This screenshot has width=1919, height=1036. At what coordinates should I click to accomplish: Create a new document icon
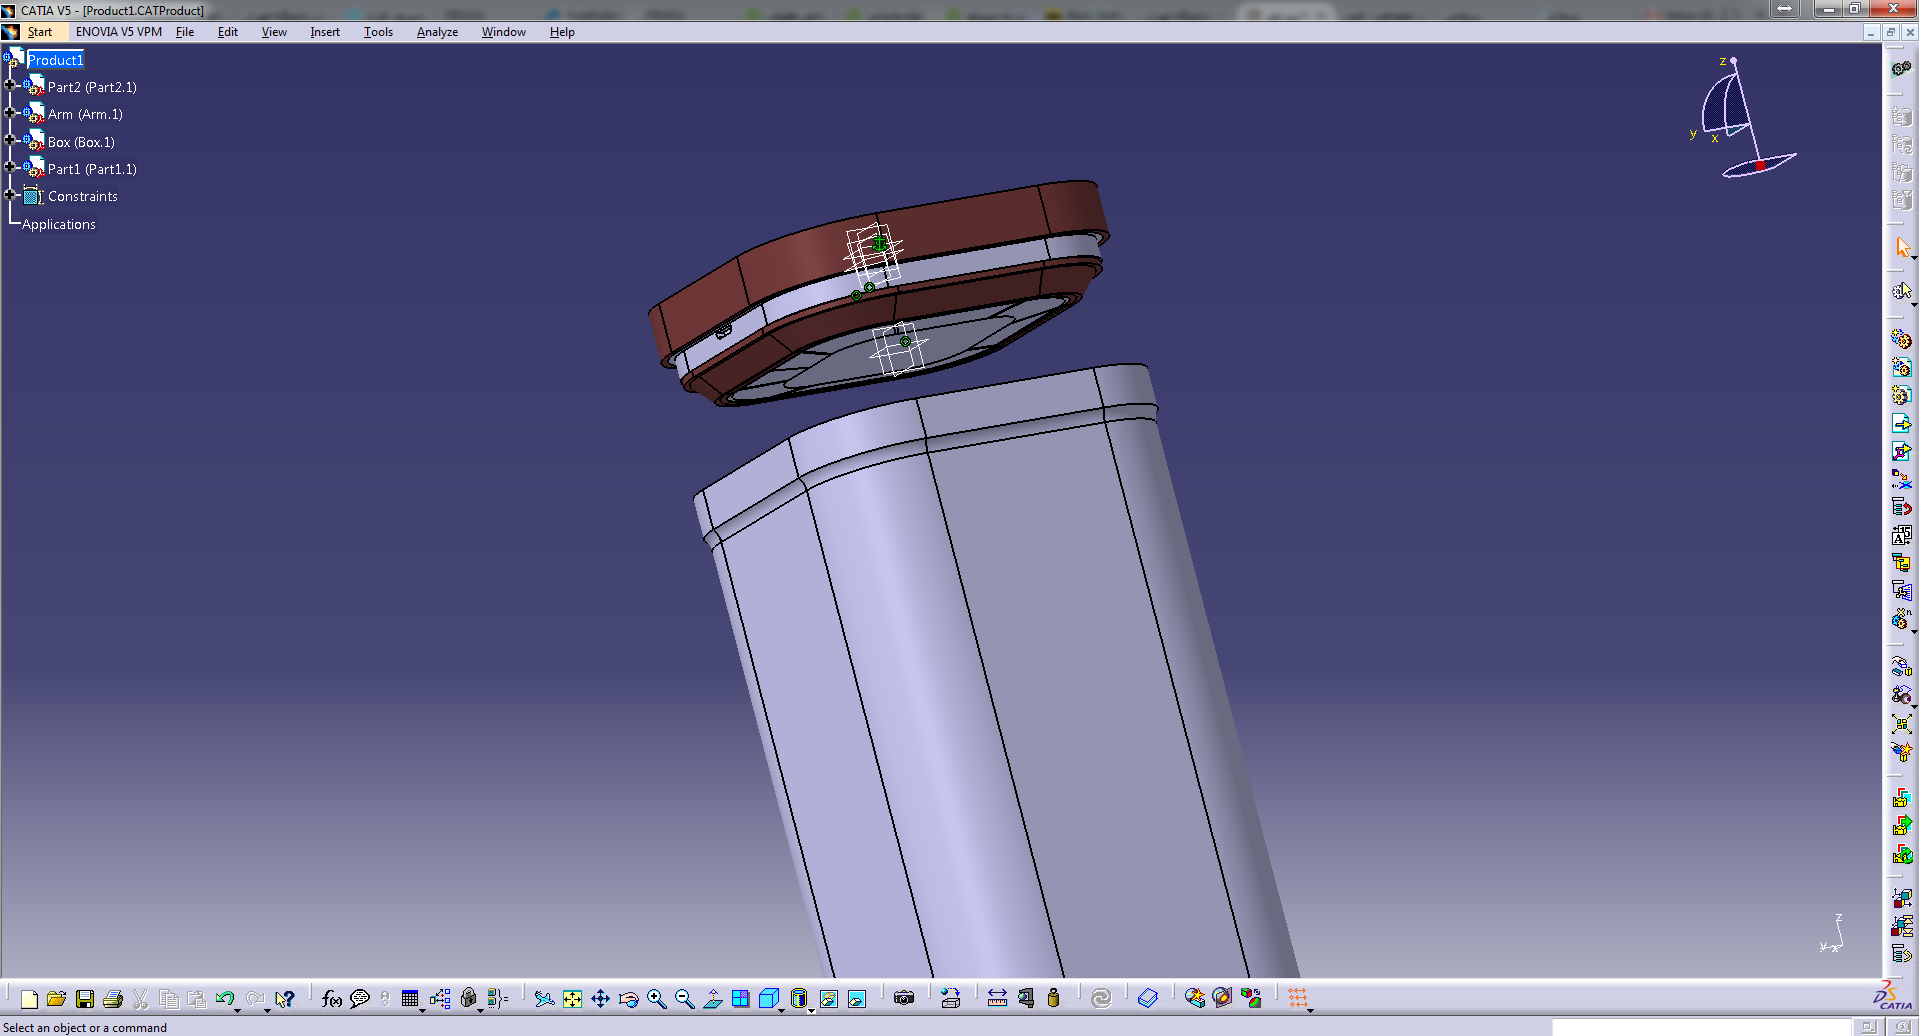pos(29,998)
